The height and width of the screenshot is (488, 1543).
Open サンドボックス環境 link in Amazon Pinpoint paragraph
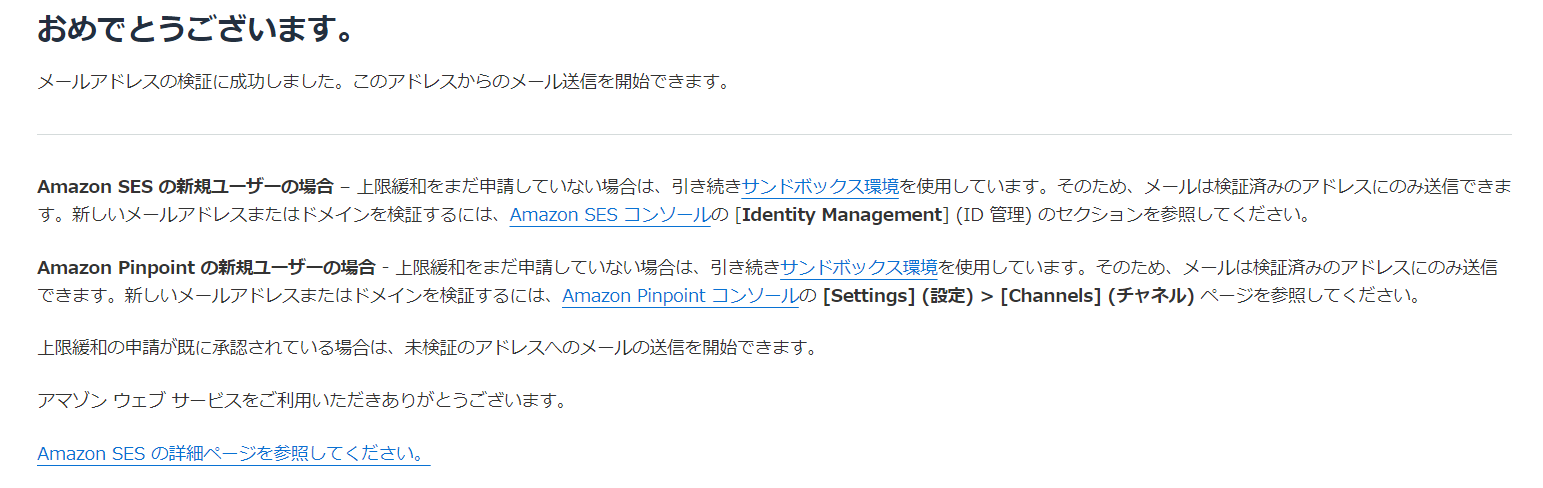pyautogui.click(x=859, y=267)
